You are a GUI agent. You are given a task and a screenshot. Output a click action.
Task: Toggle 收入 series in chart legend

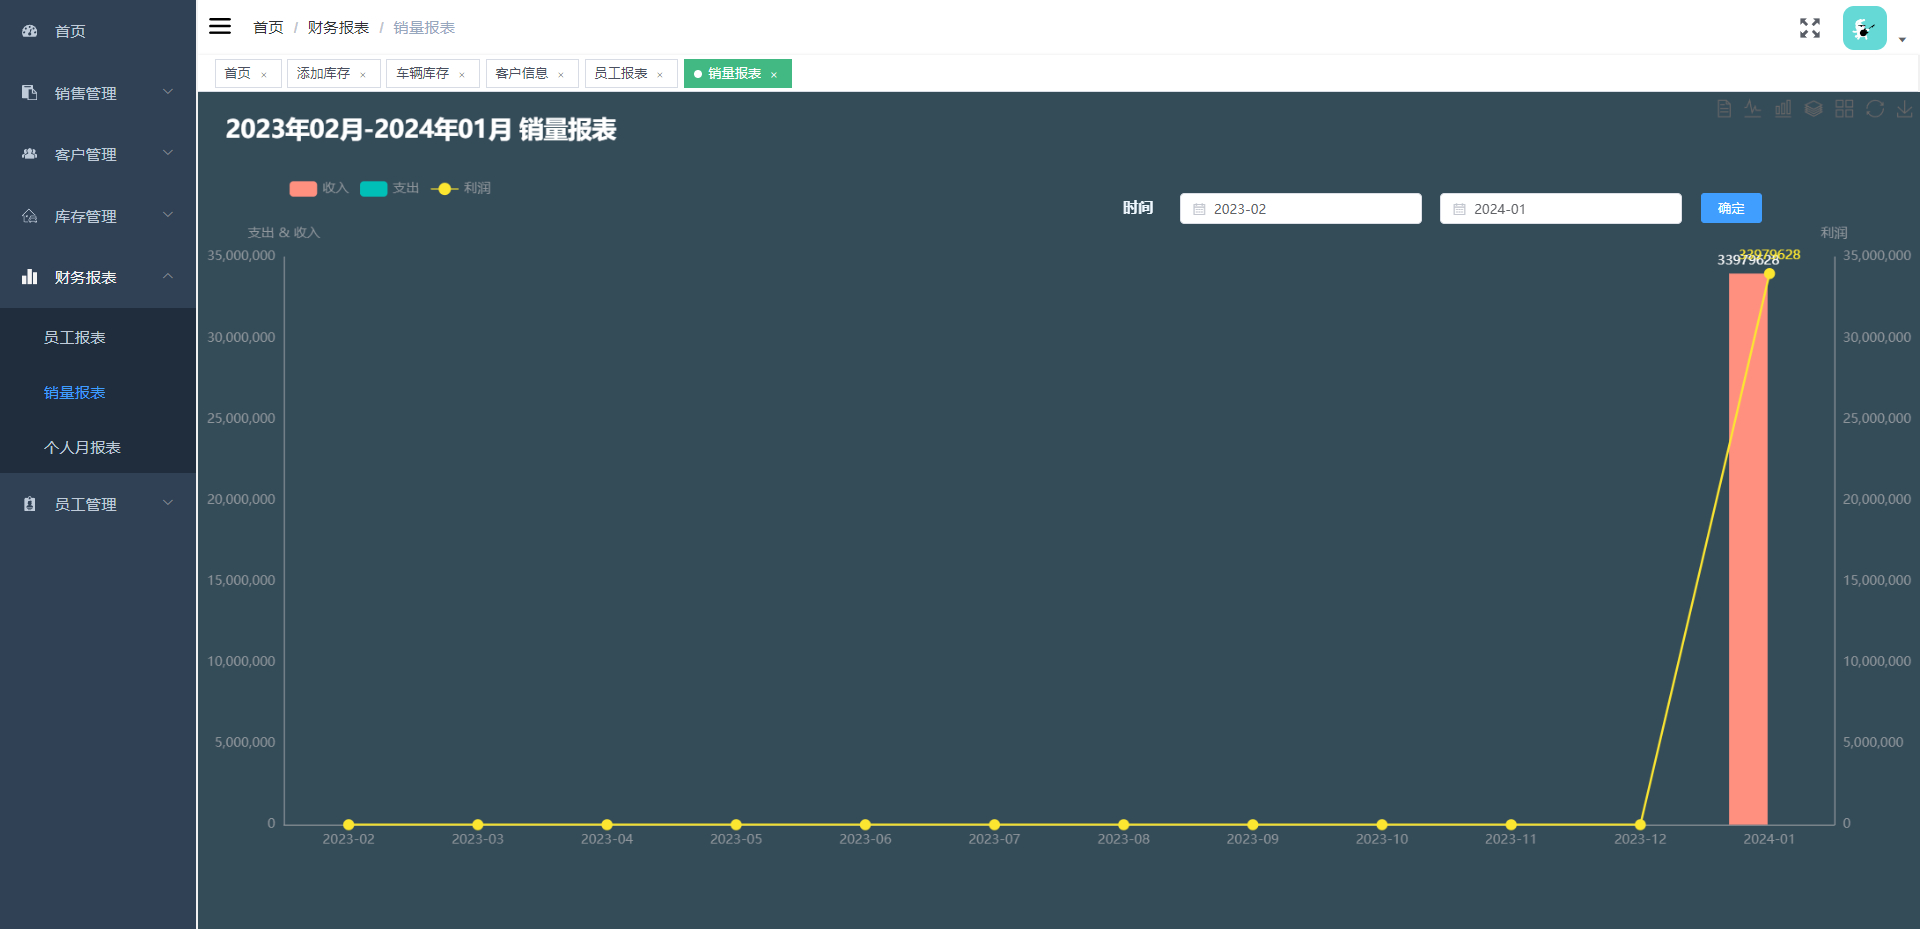click(318, 189)
